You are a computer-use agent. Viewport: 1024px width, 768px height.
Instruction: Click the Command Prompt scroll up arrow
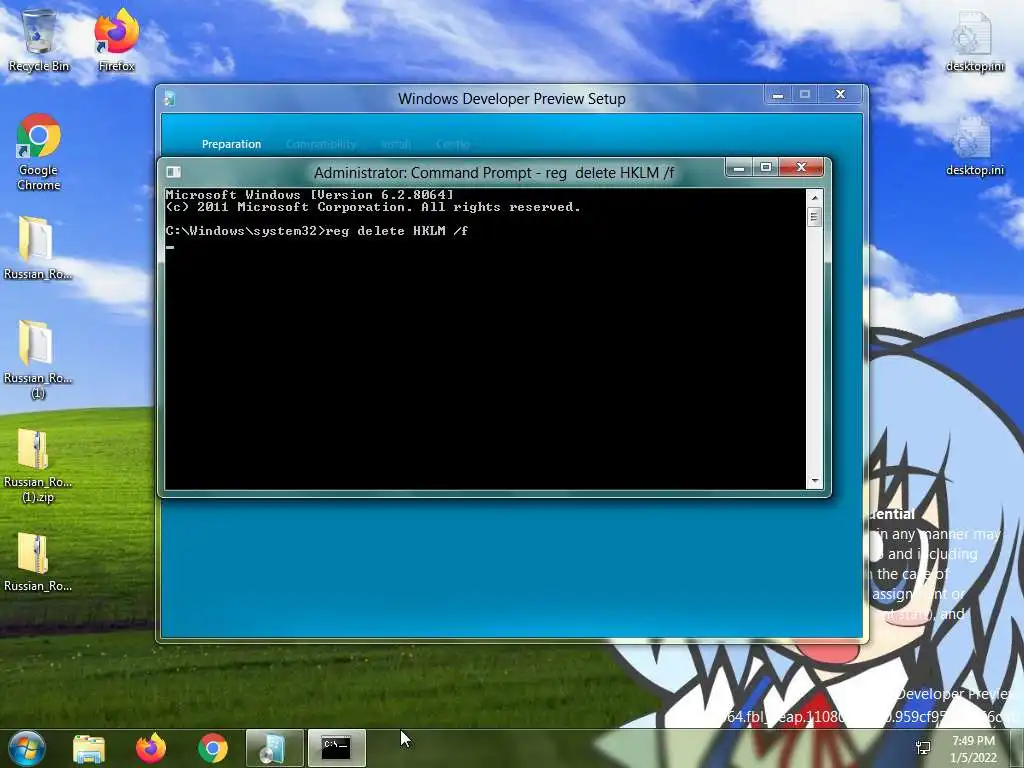pos(814,197)
